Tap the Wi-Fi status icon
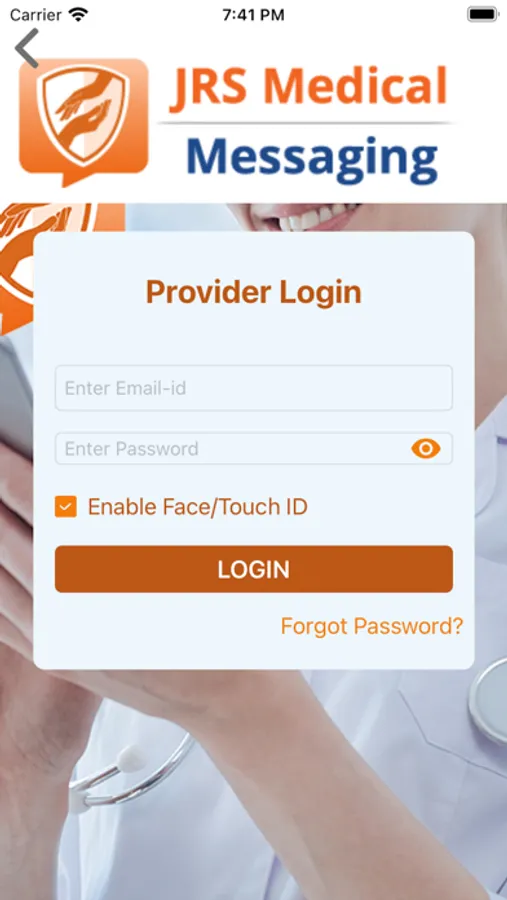507x900 pixels. [77, 14]
